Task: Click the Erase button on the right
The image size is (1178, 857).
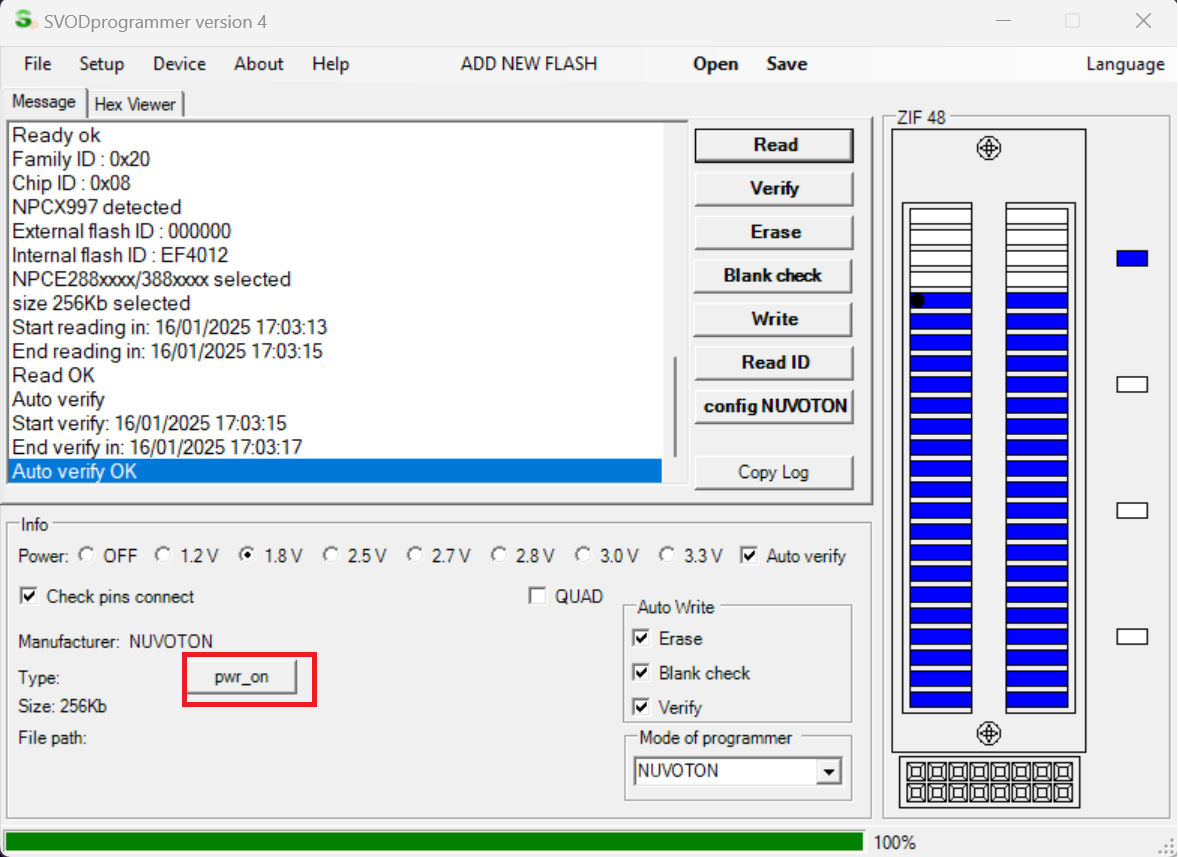Action: click(774, 232)
